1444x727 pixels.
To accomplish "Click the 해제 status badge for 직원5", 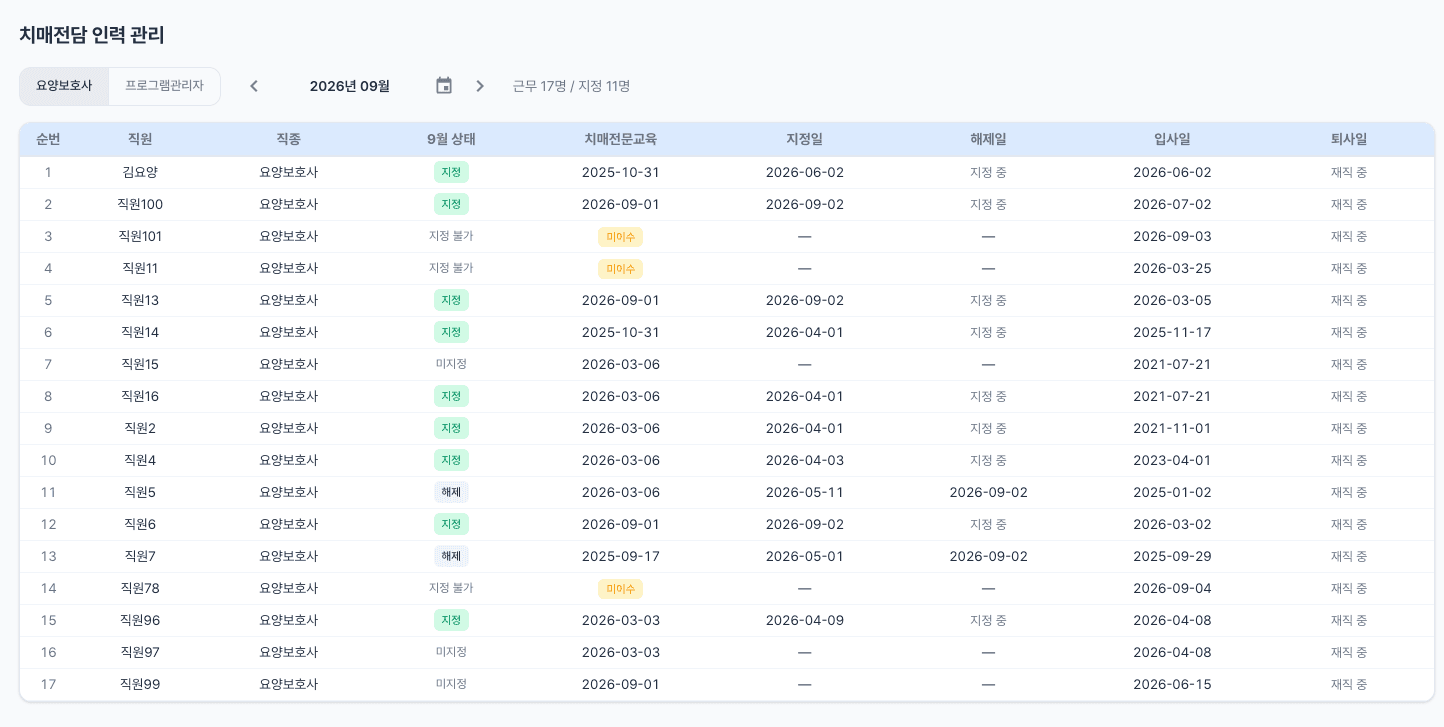I will point(451,492).
